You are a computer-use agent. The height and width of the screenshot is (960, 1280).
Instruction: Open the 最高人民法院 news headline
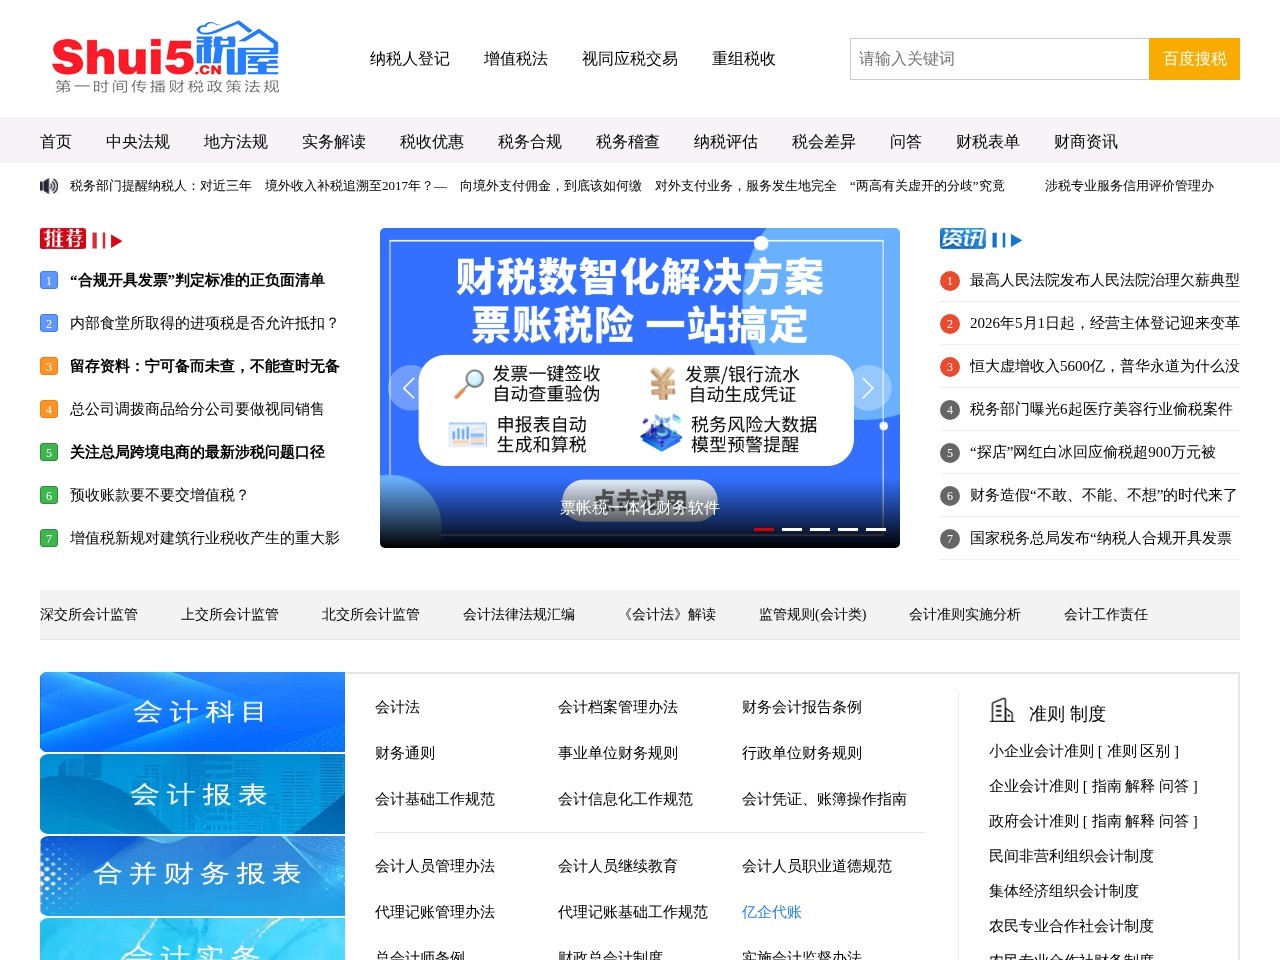(x=1105, y=280)
